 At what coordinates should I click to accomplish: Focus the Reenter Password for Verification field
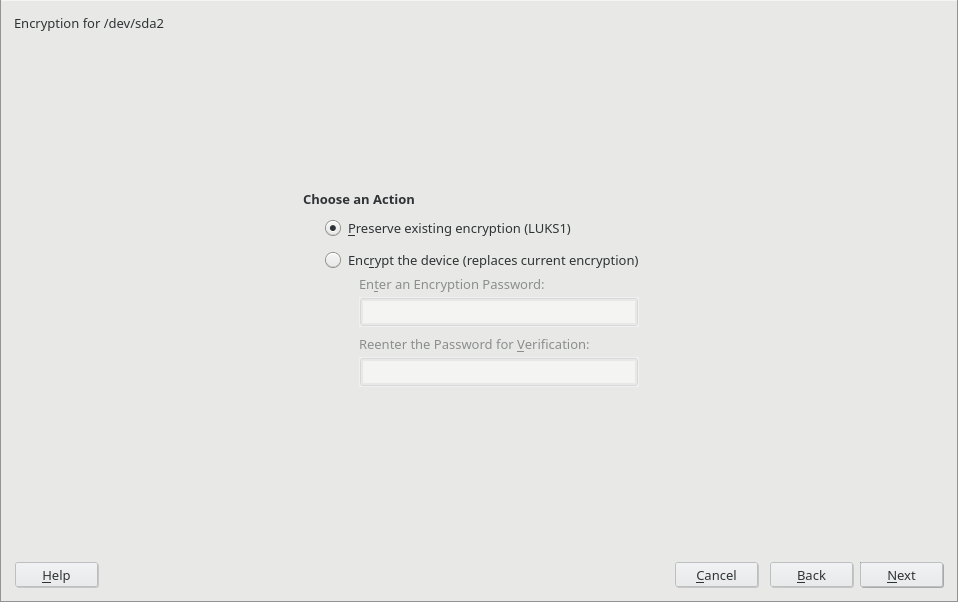click(x=499, y=372)
